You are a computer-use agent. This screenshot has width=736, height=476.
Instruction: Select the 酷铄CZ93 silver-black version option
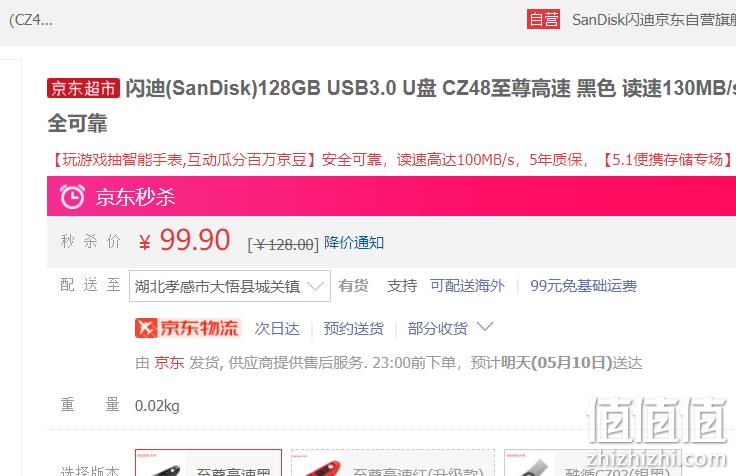591,463
